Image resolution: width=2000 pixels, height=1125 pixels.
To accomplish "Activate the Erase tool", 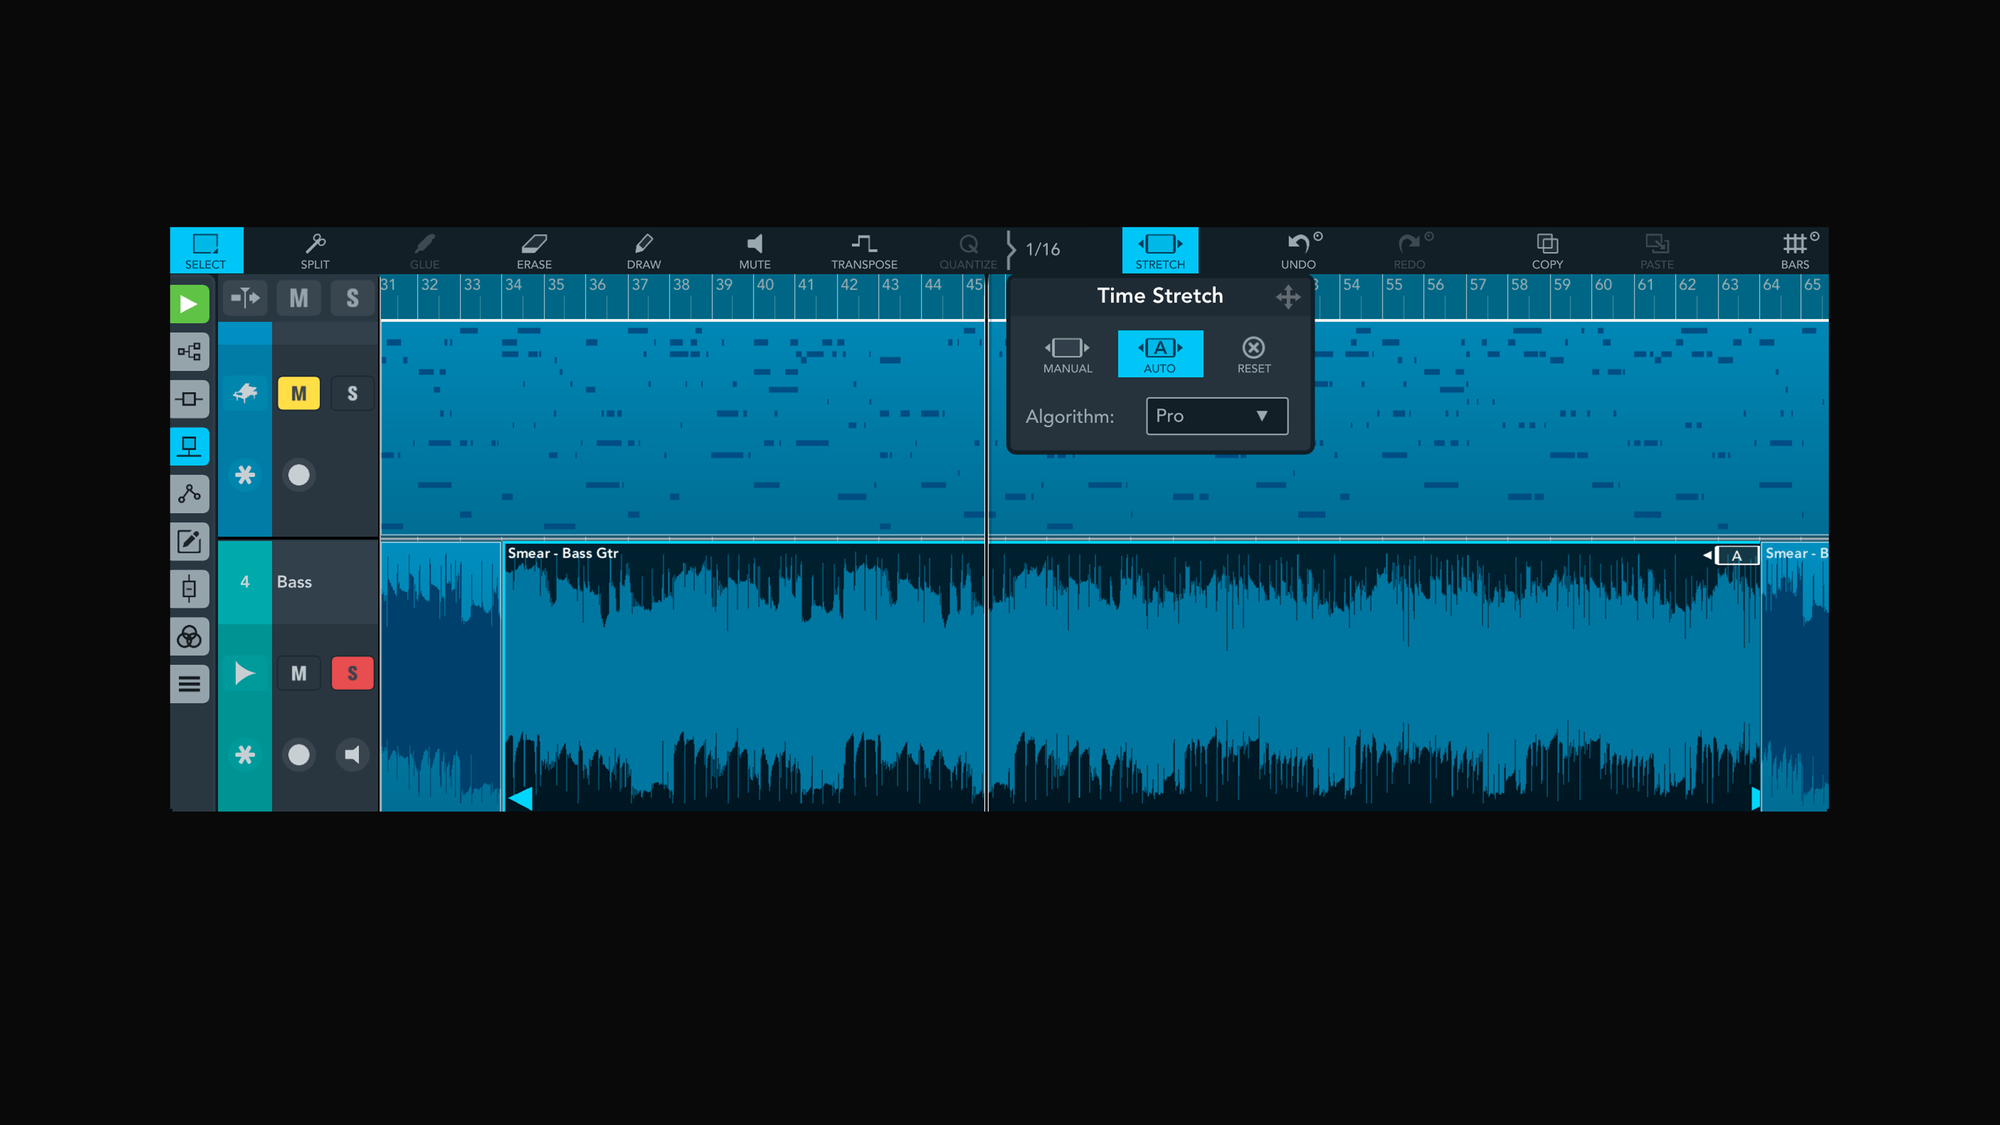I will [x=534, y=250].
